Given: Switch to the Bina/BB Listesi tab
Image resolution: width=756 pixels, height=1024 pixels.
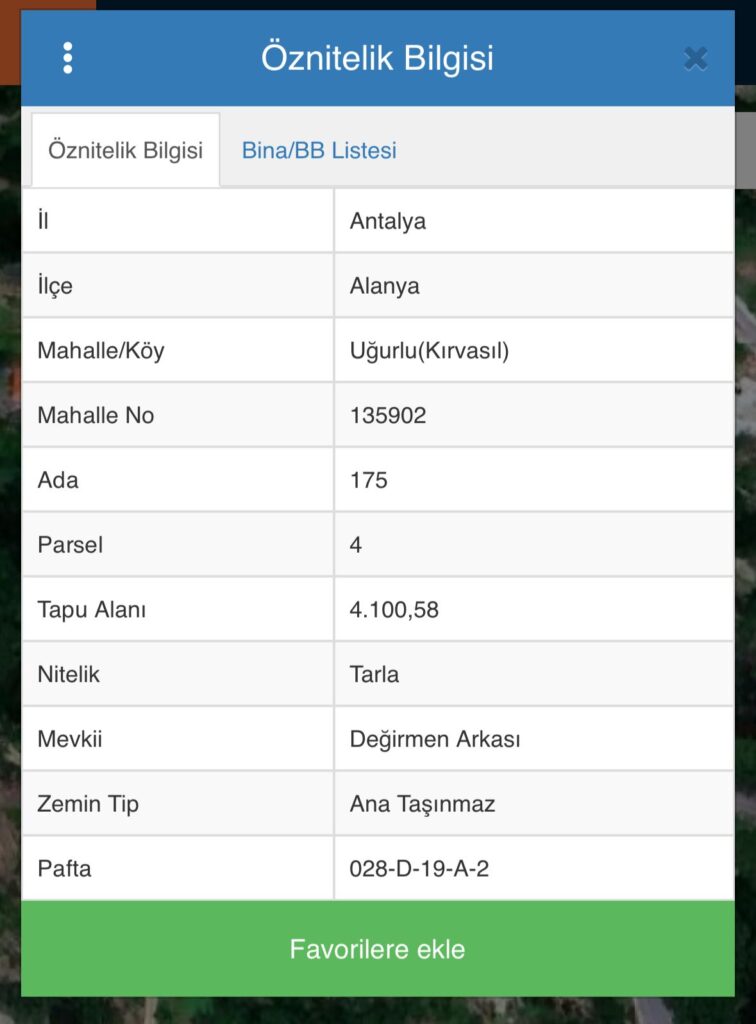Looking at the screenshot, I should pos(319,150).
